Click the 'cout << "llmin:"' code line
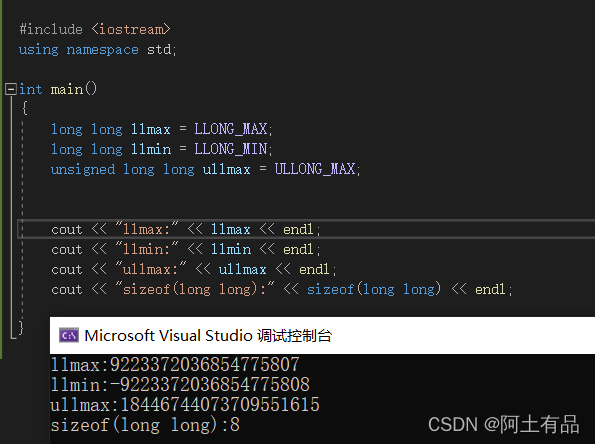The height and width of the screenshot is (444, 595). [x=186, y=249]
